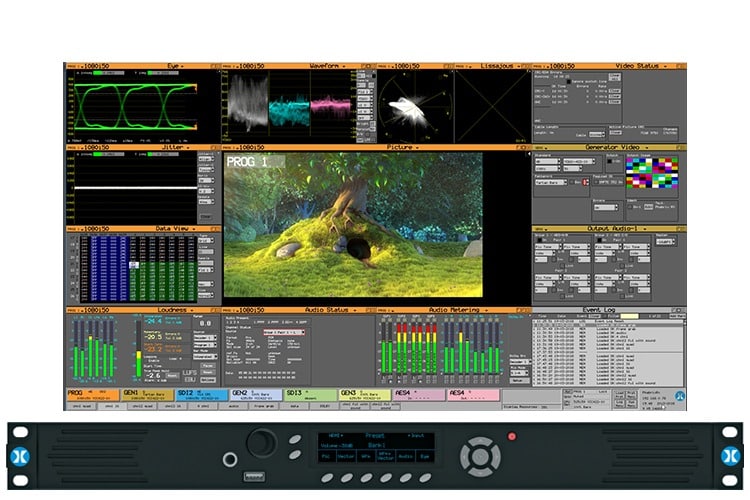
Task: Click the rotary volume knob on front panel
Action: [x=261, y=443]
